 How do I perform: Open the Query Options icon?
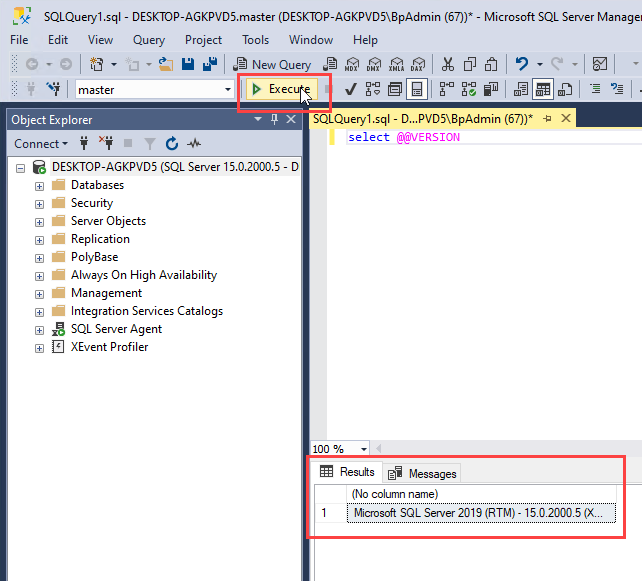[x=395, y=89]
